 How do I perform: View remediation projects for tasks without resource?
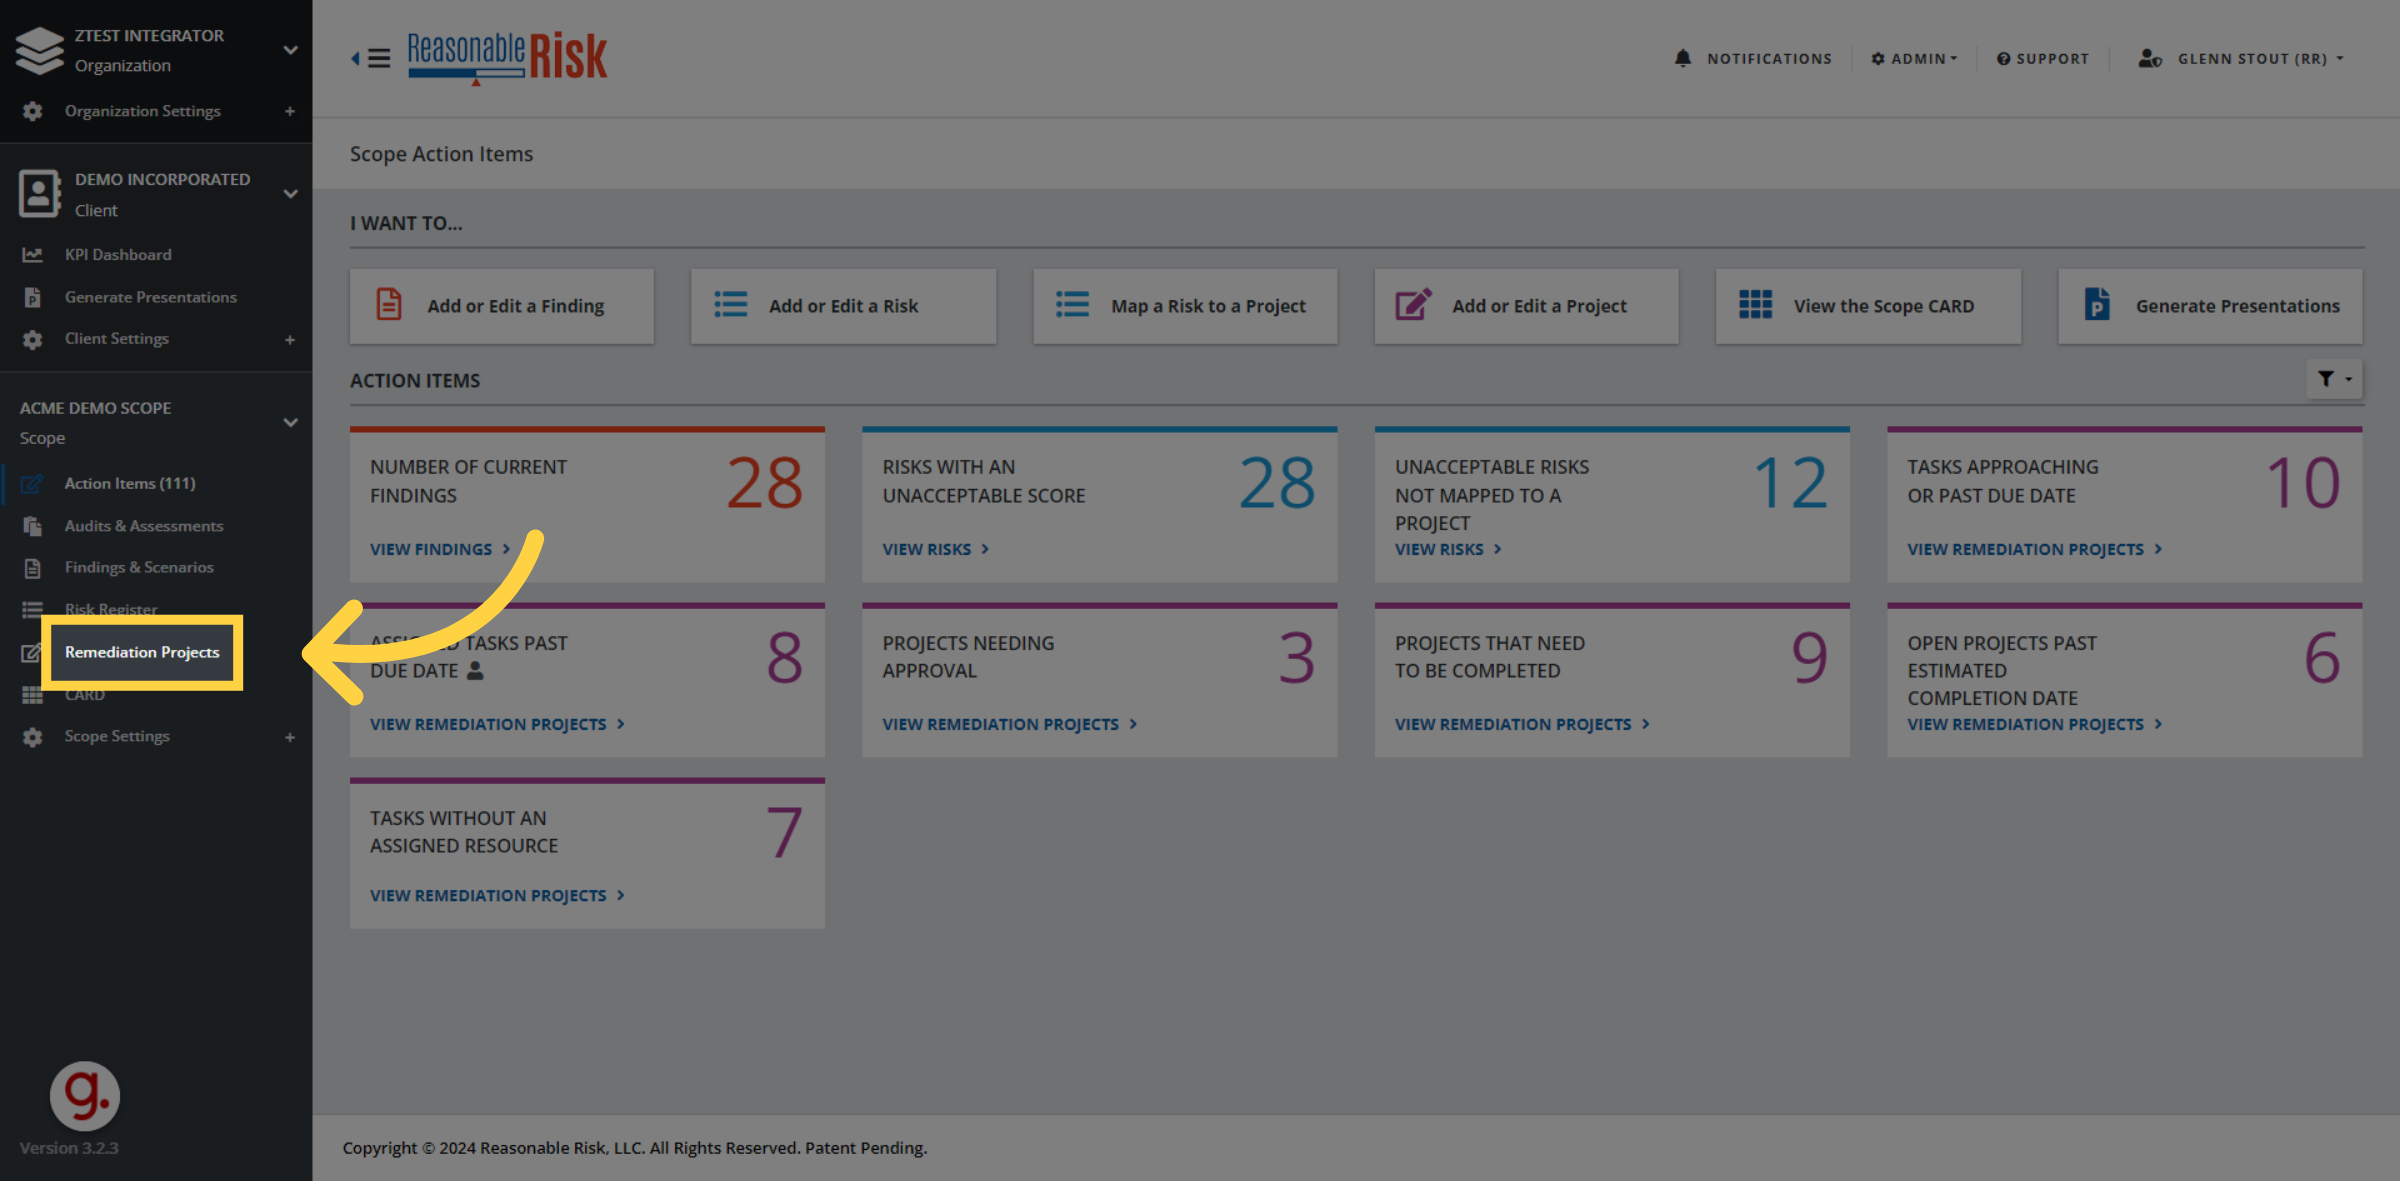pyautogui.click(x=497, y=895)
